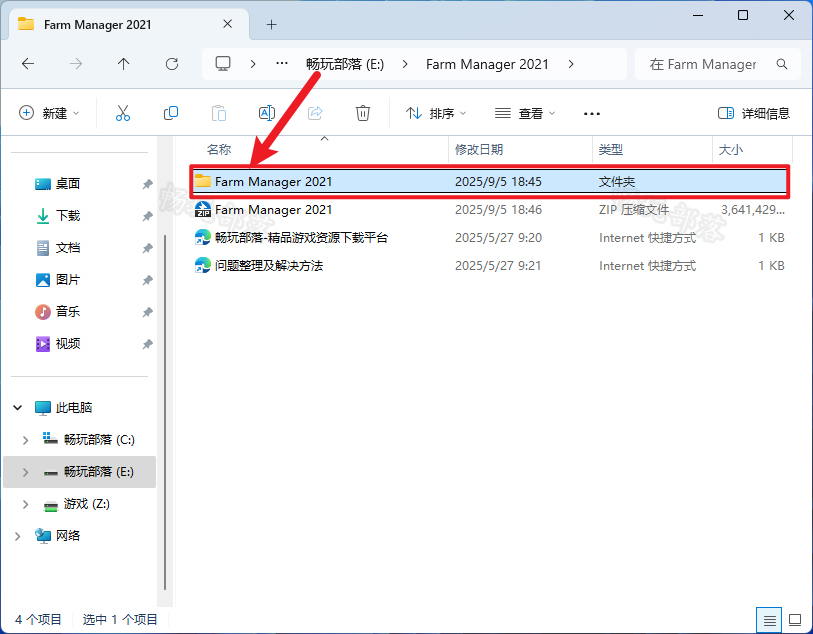Viewport: 813px width, 634px height.
Task: Click the Rename icon in toolbar
Action: [x=267, y=113]
